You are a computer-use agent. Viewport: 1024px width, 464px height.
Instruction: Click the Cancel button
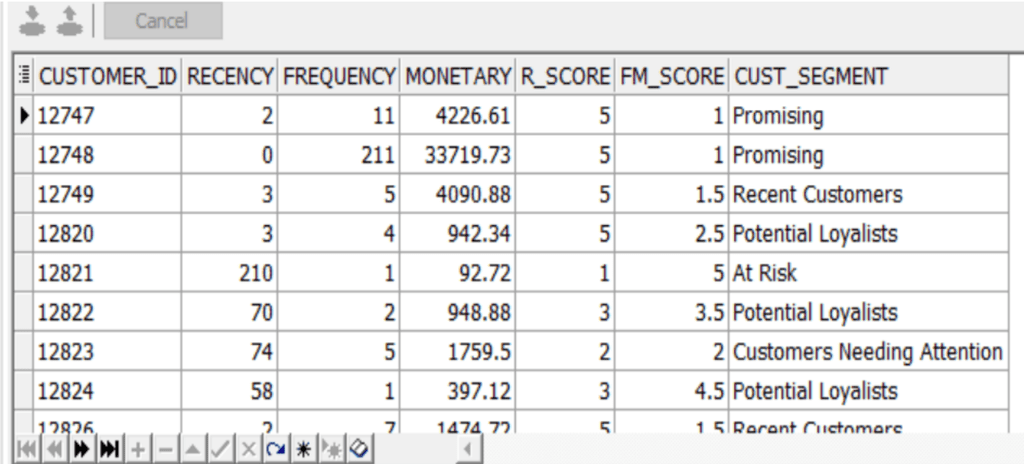pos(163,21)
